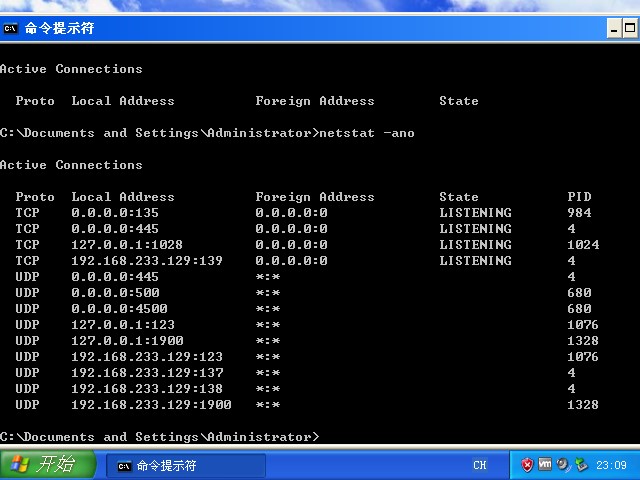640x480 pixels.
Task: Click the 23:09 system clock
Action: coord(611,466)
